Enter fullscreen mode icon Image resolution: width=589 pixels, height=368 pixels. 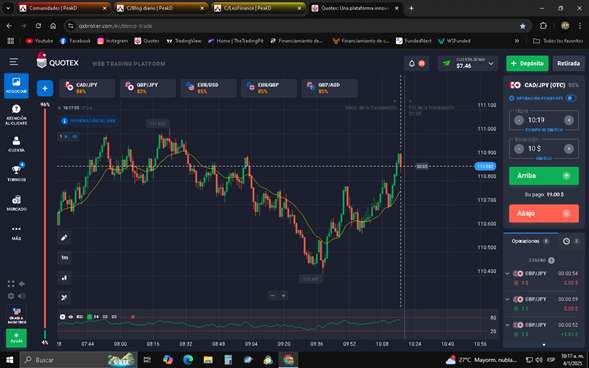(x=11, y=284)
